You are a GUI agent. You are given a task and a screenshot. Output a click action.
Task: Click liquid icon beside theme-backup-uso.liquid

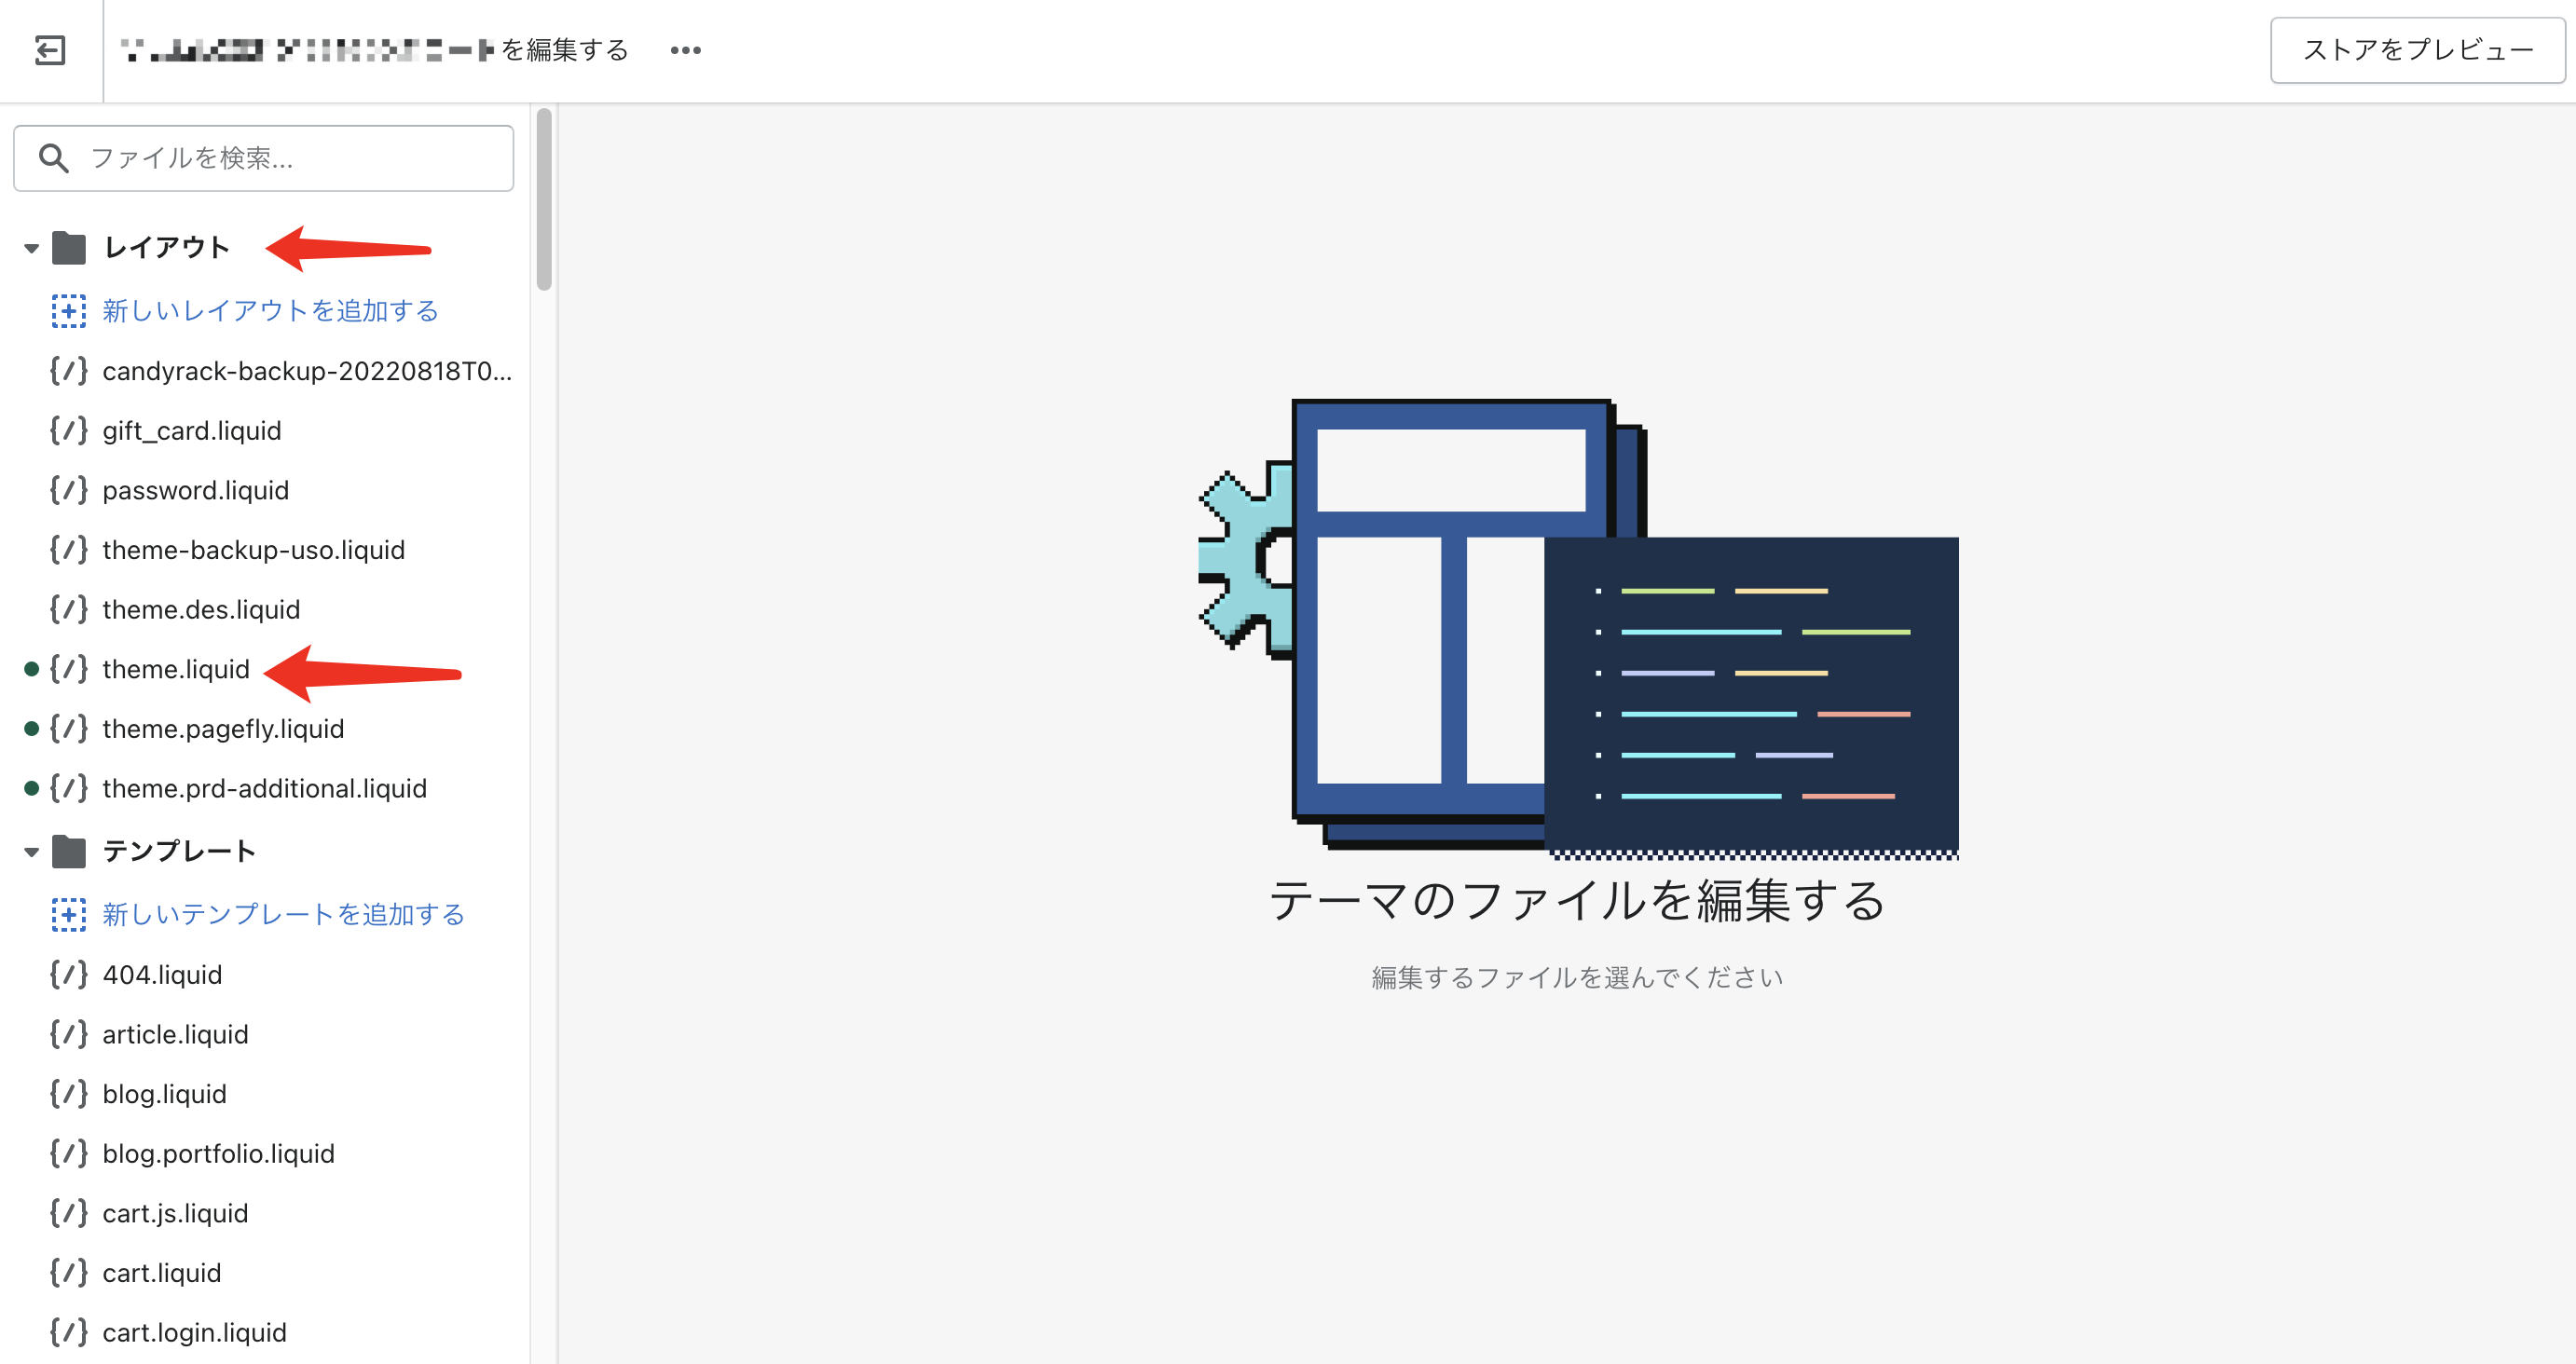[69, 550]
